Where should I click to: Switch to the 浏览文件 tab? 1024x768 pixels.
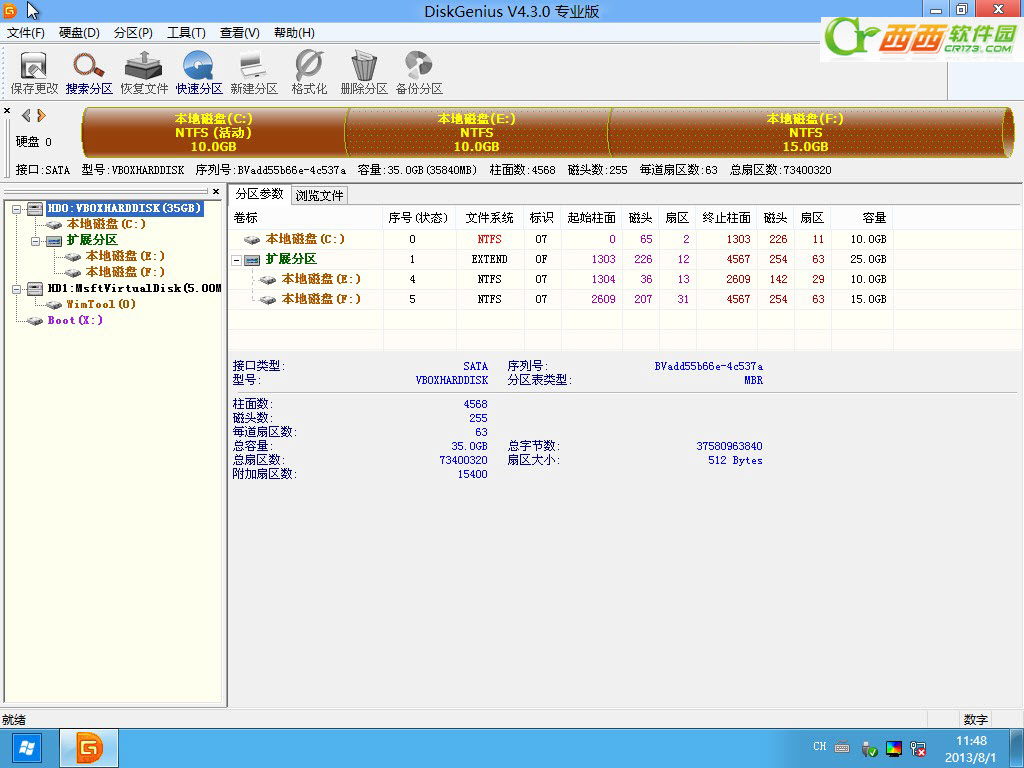[319, 195]
